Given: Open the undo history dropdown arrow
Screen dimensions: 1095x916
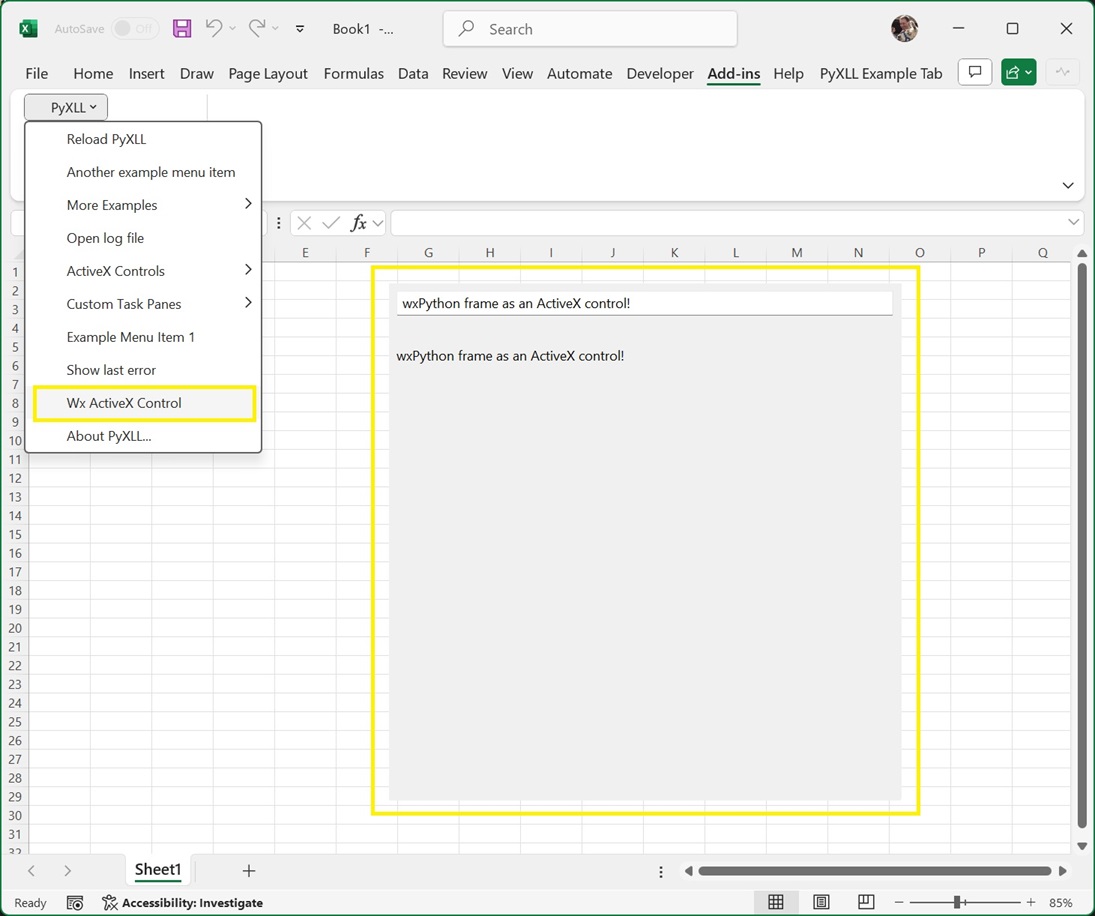Looking at the screenshot, I should tap(233, 29).
